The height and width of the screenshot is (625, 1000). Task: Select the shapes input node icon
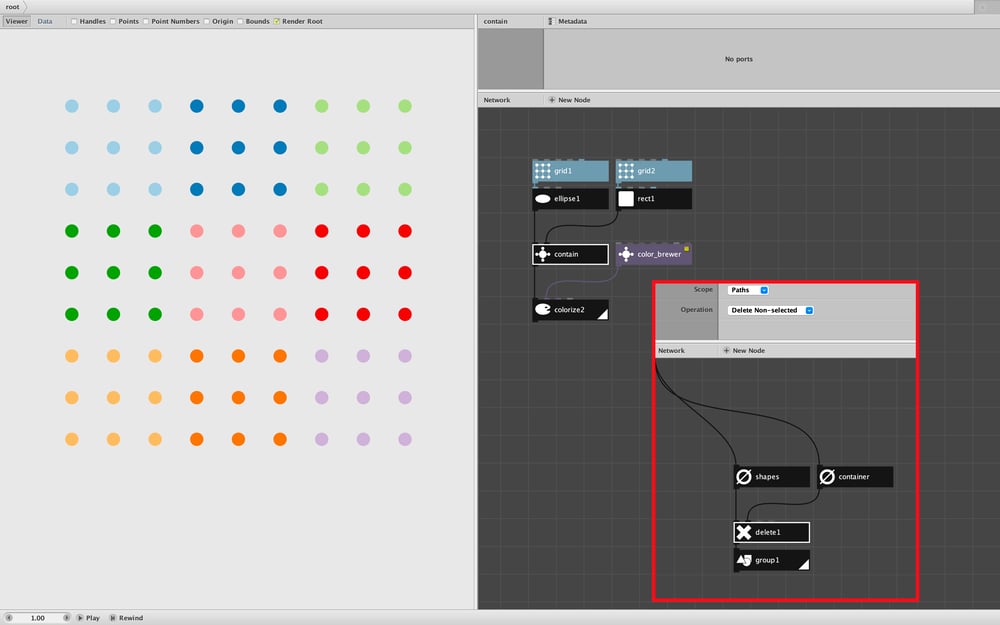coord(744,477)
